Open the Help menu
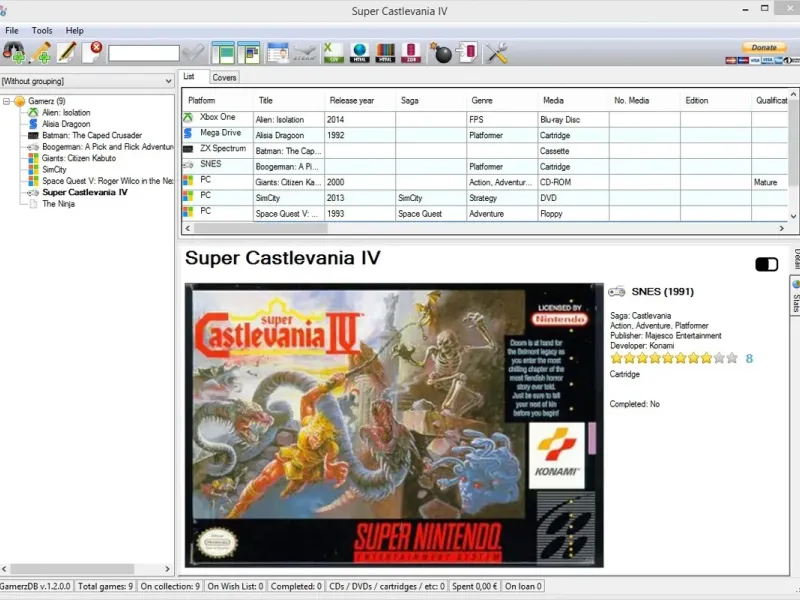Image resolution: width=800 pixels, height=600 pixels. click(x=74, y=31)
